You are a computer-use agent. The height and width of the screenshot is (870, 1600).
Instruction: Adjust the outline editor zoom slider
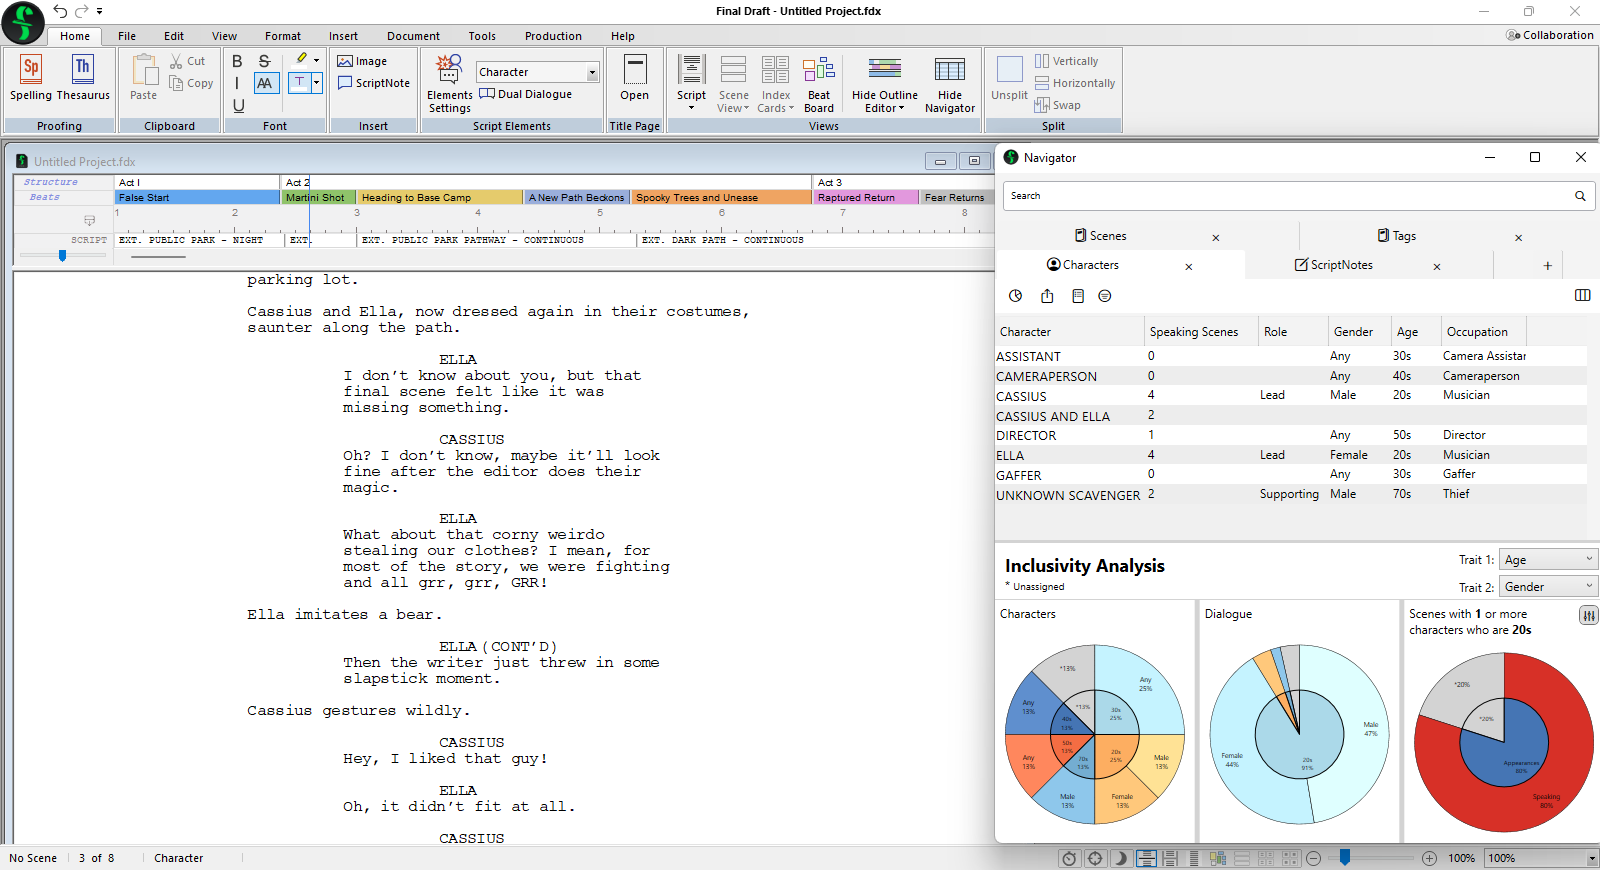[62, 255]
